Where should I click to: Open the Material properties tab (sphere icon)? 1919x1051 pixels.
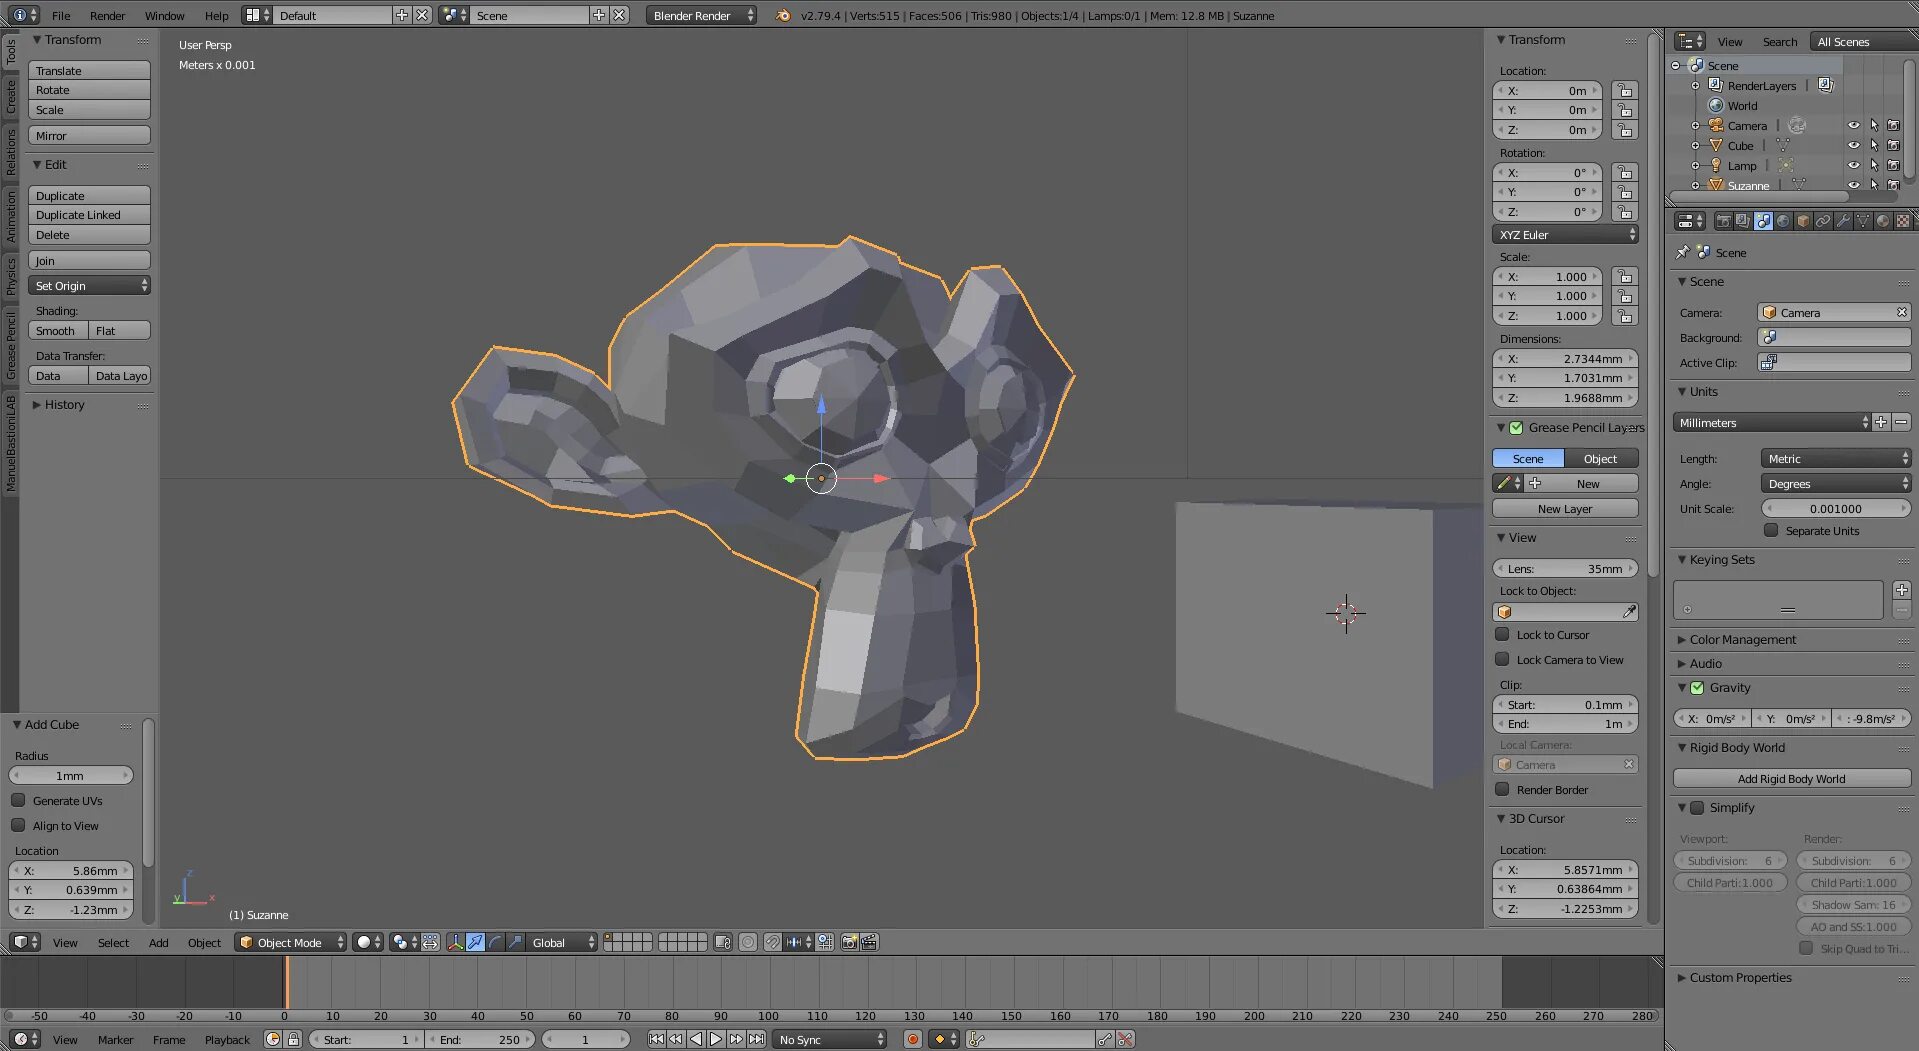[x=1883, y=221]
